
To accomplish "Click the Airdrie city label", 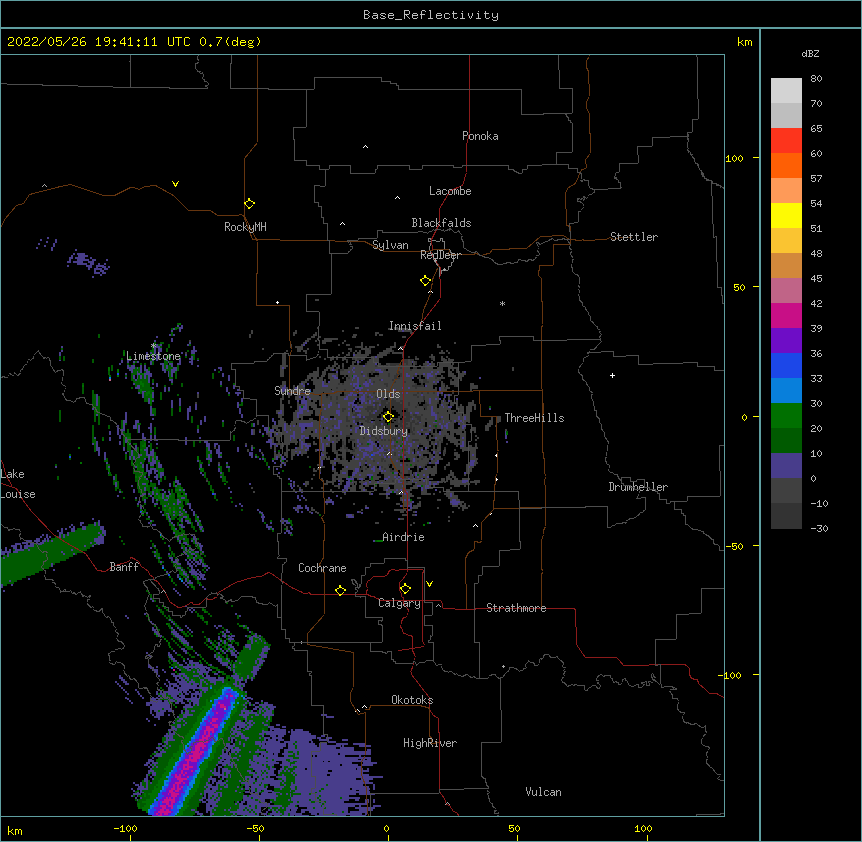I will [x=404, y=537].
